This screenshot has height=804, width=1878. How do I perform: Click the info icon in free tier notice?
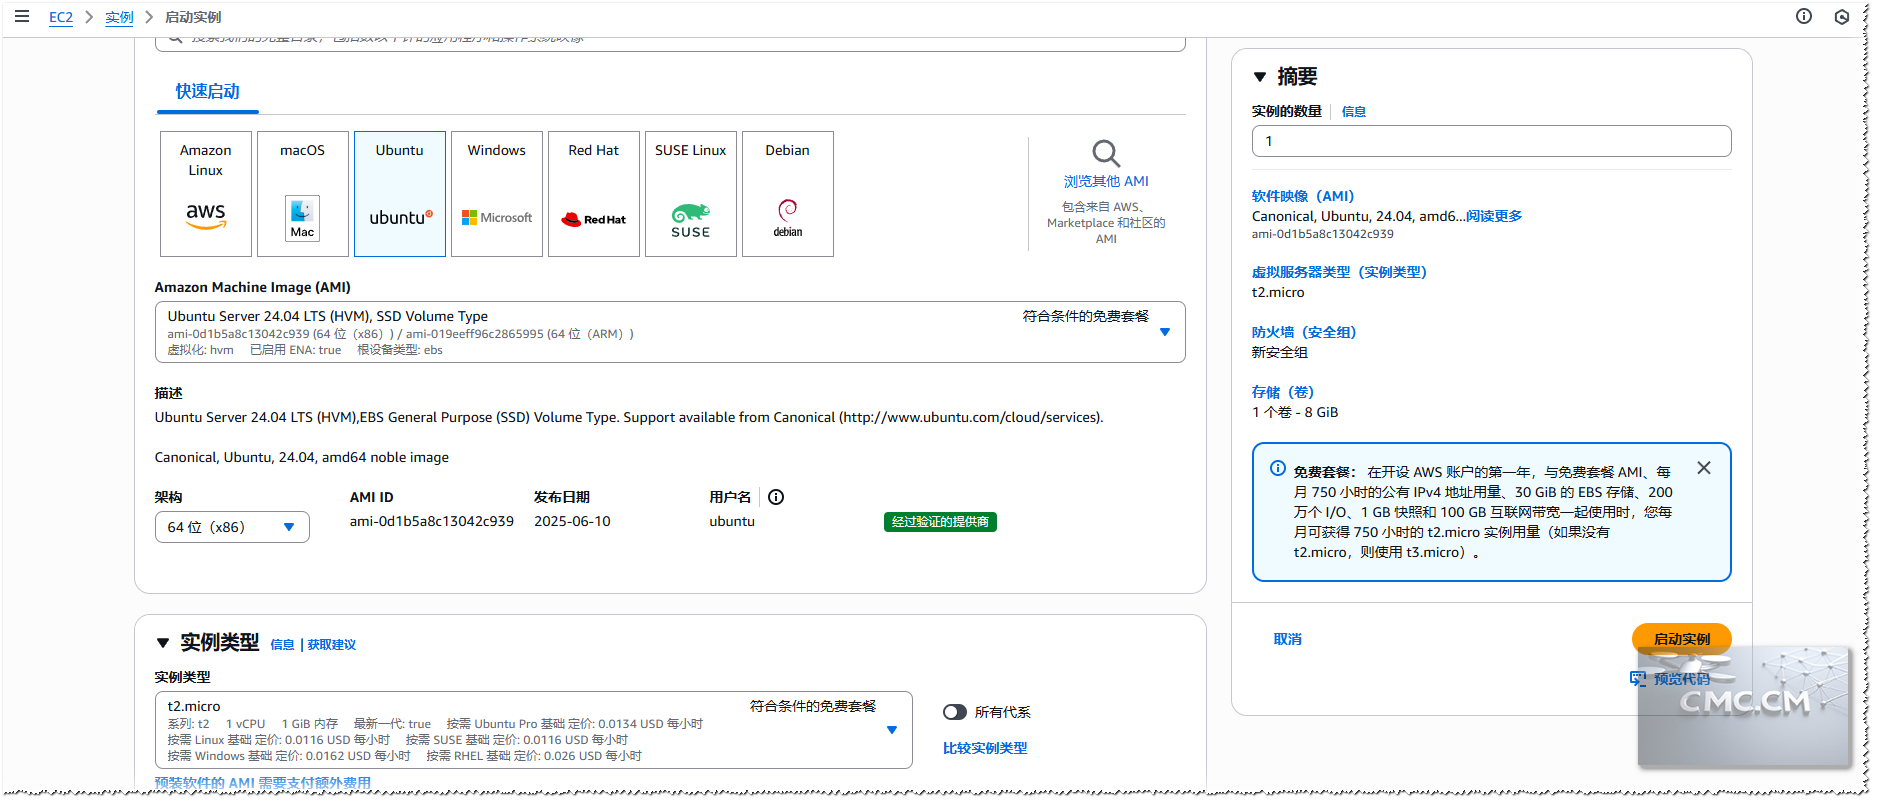1278,468
